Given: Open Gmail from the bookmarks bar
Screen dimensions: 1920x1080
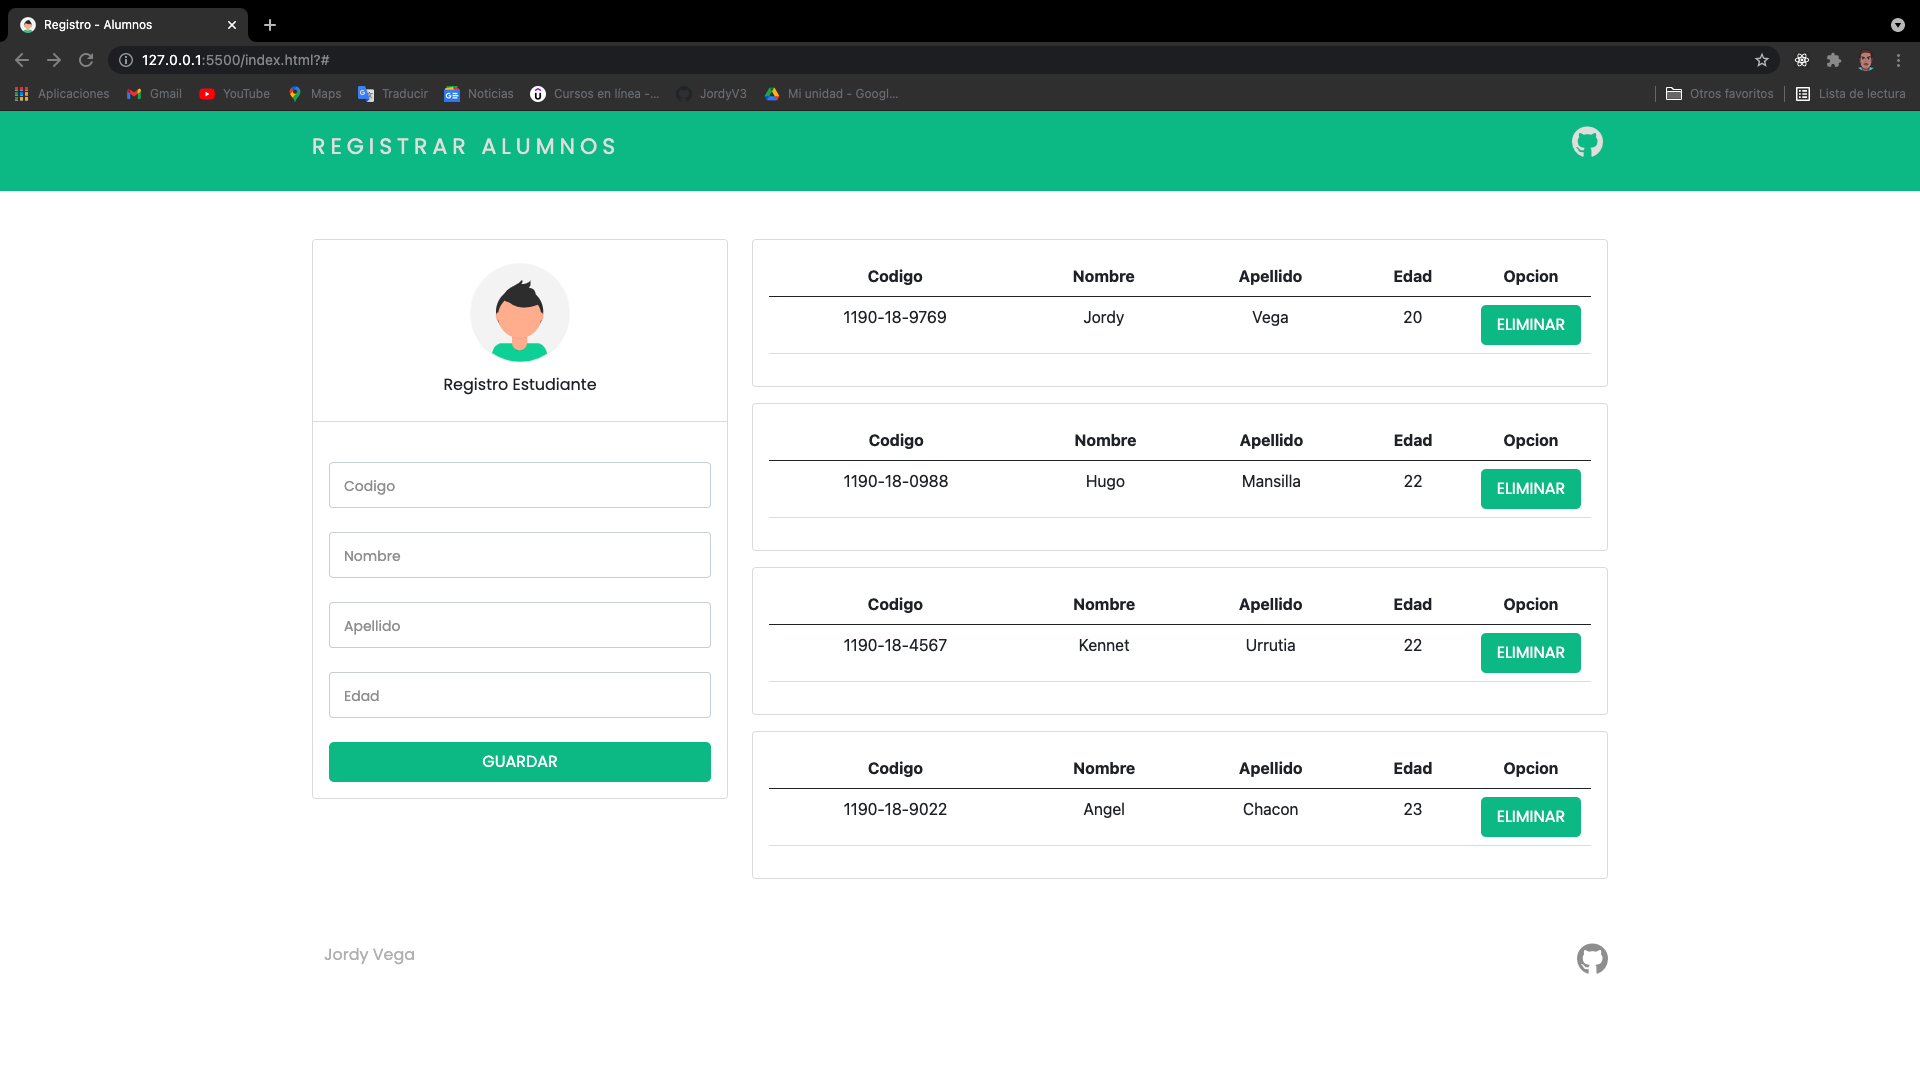Looking at the screenshot, I should [x=153, y=93].
